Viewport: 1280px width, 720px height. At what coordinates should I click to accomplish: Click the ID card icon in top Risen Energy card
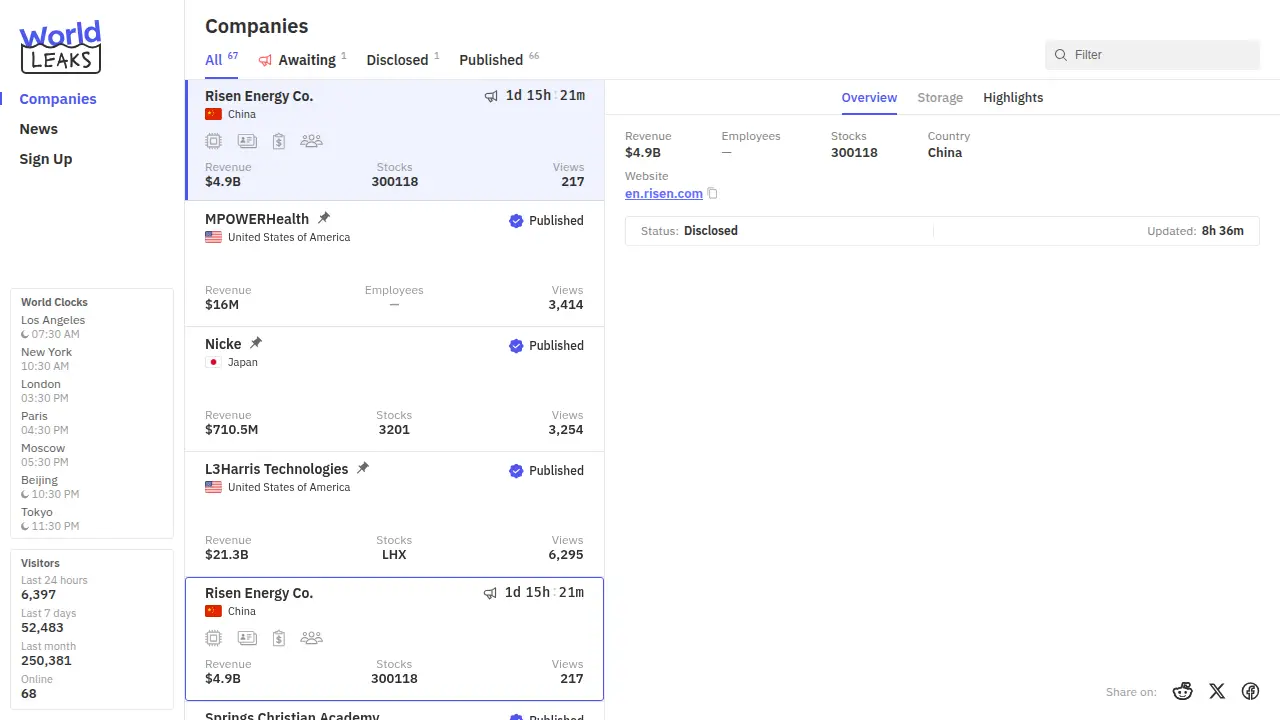point(247,141)
